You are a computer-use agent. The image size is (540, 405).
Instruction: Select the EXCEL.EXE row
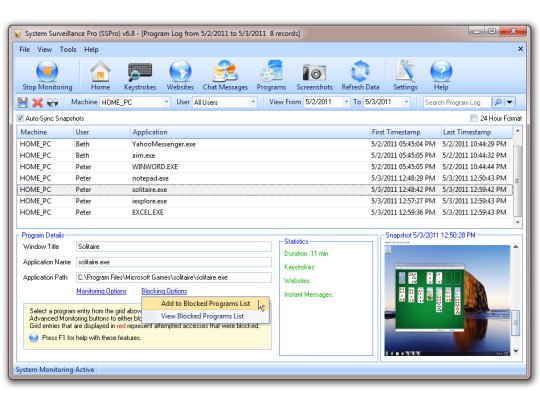[x=264, y=212]
